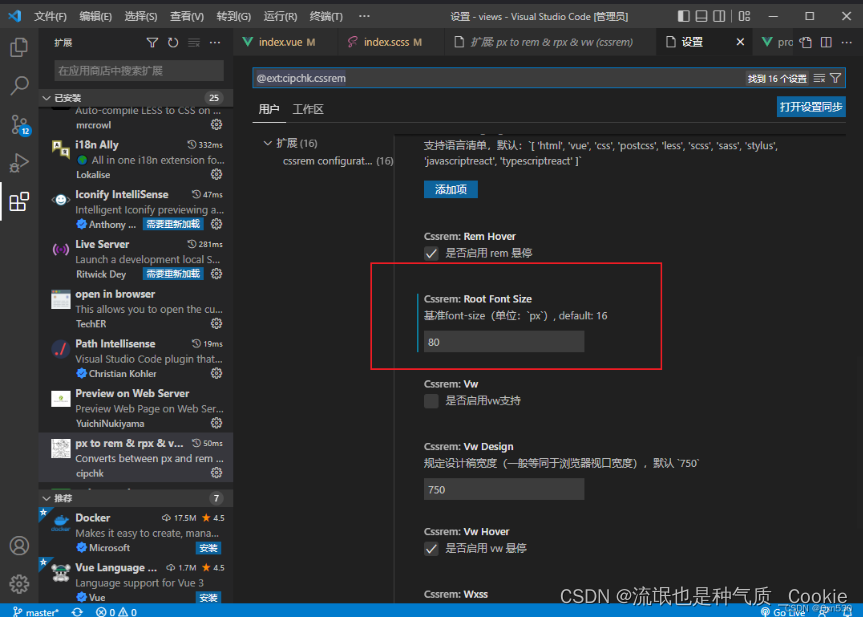Close the 设置 settings tab
Viewport: 863px width, 617px height.
(740, 42)
